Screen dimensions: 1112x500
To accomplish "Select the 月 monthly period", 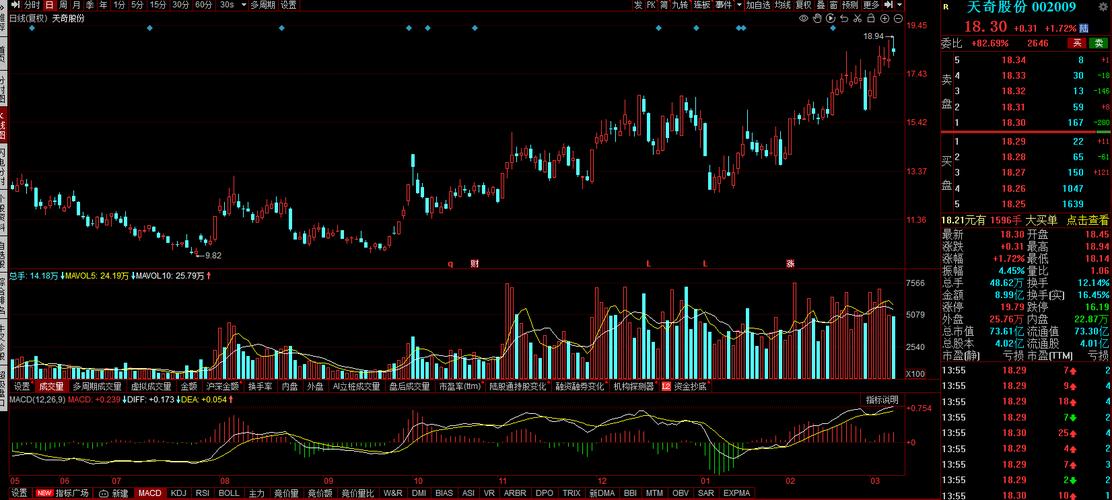I will coord(76,5).
